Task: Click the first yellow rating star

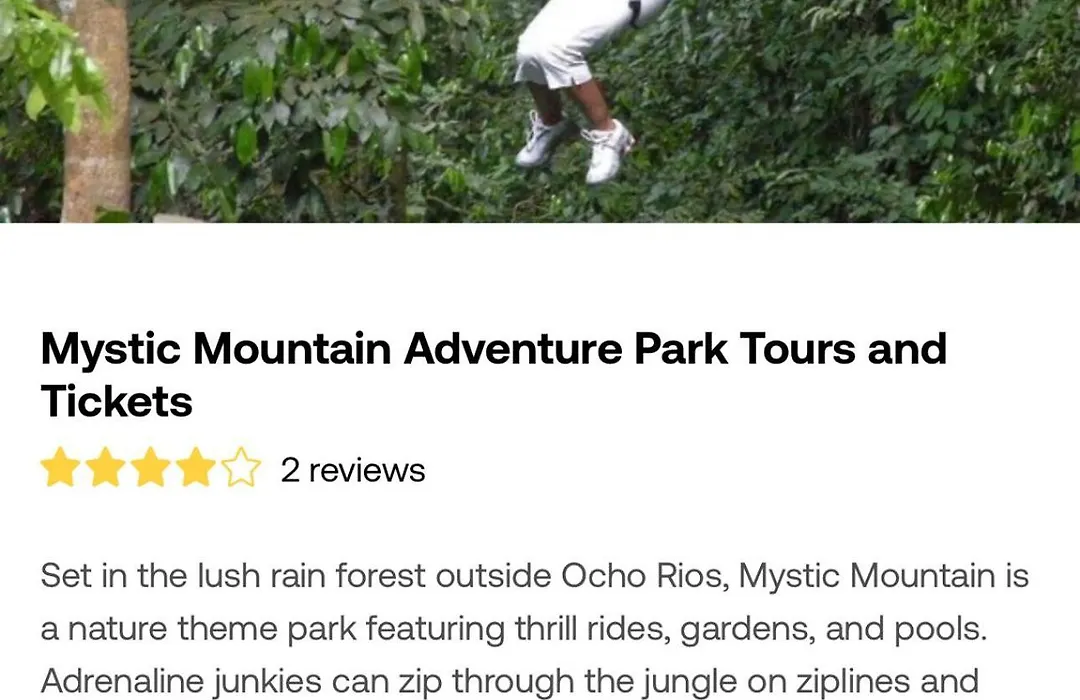Action: [61, 468]
